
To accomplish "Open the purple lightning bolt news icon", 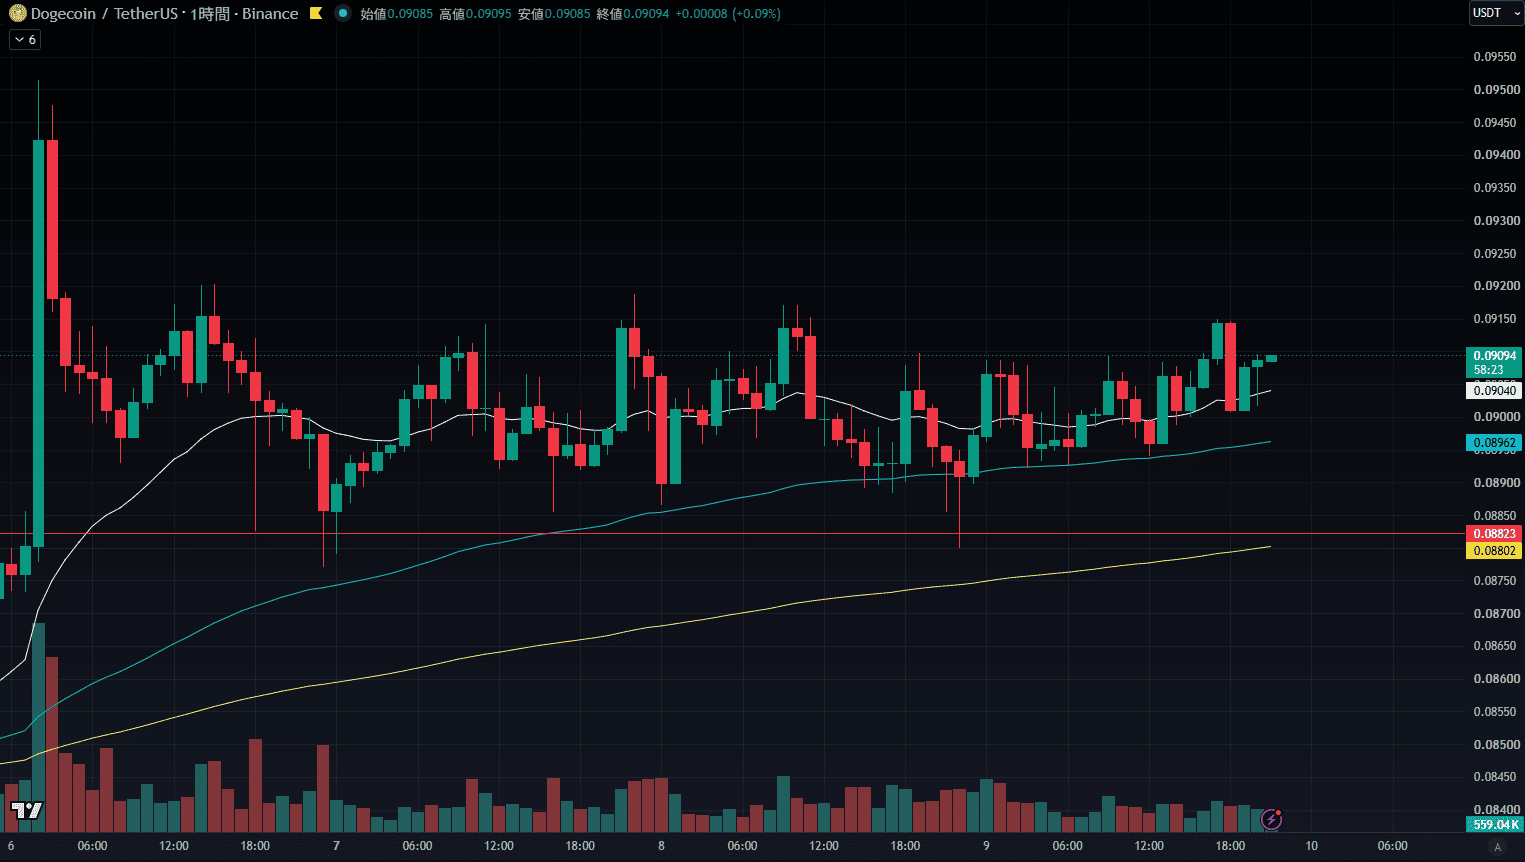I will coord(1271,820).
